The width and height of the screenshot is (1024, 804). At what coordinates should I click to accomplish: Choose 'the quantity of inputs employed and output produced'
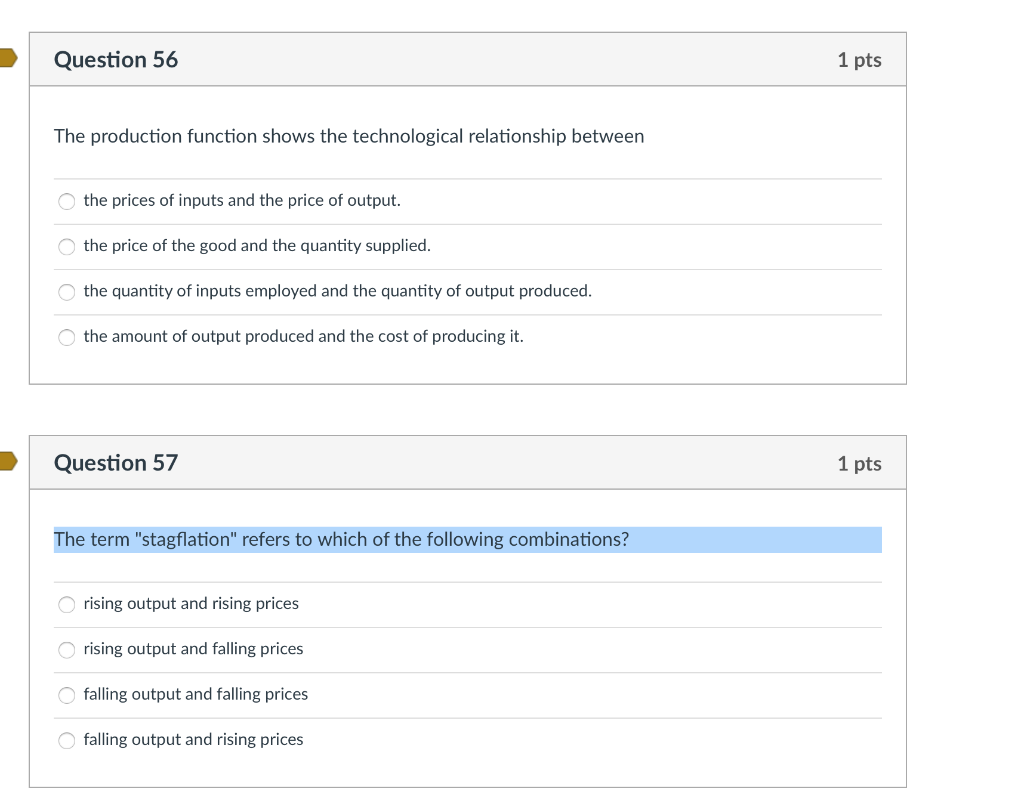(x=66, y=291)
